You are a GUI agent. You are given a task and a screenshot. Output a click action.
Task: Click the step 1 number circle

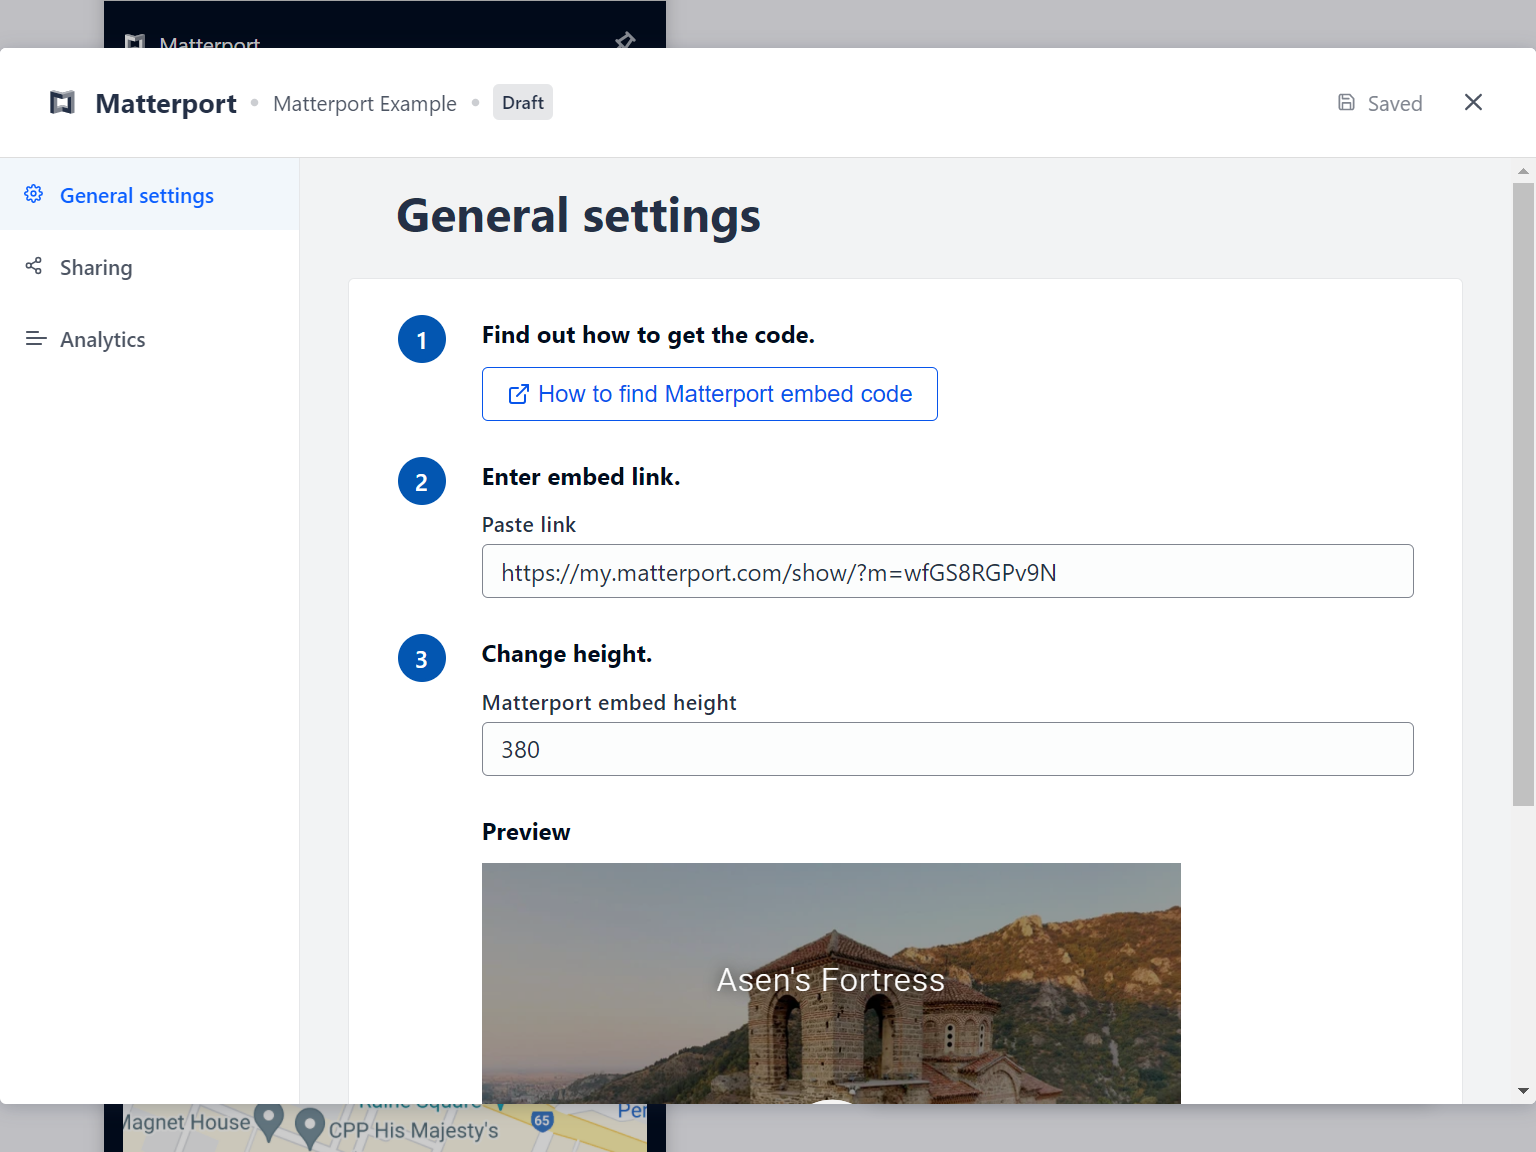pos(422,339)
